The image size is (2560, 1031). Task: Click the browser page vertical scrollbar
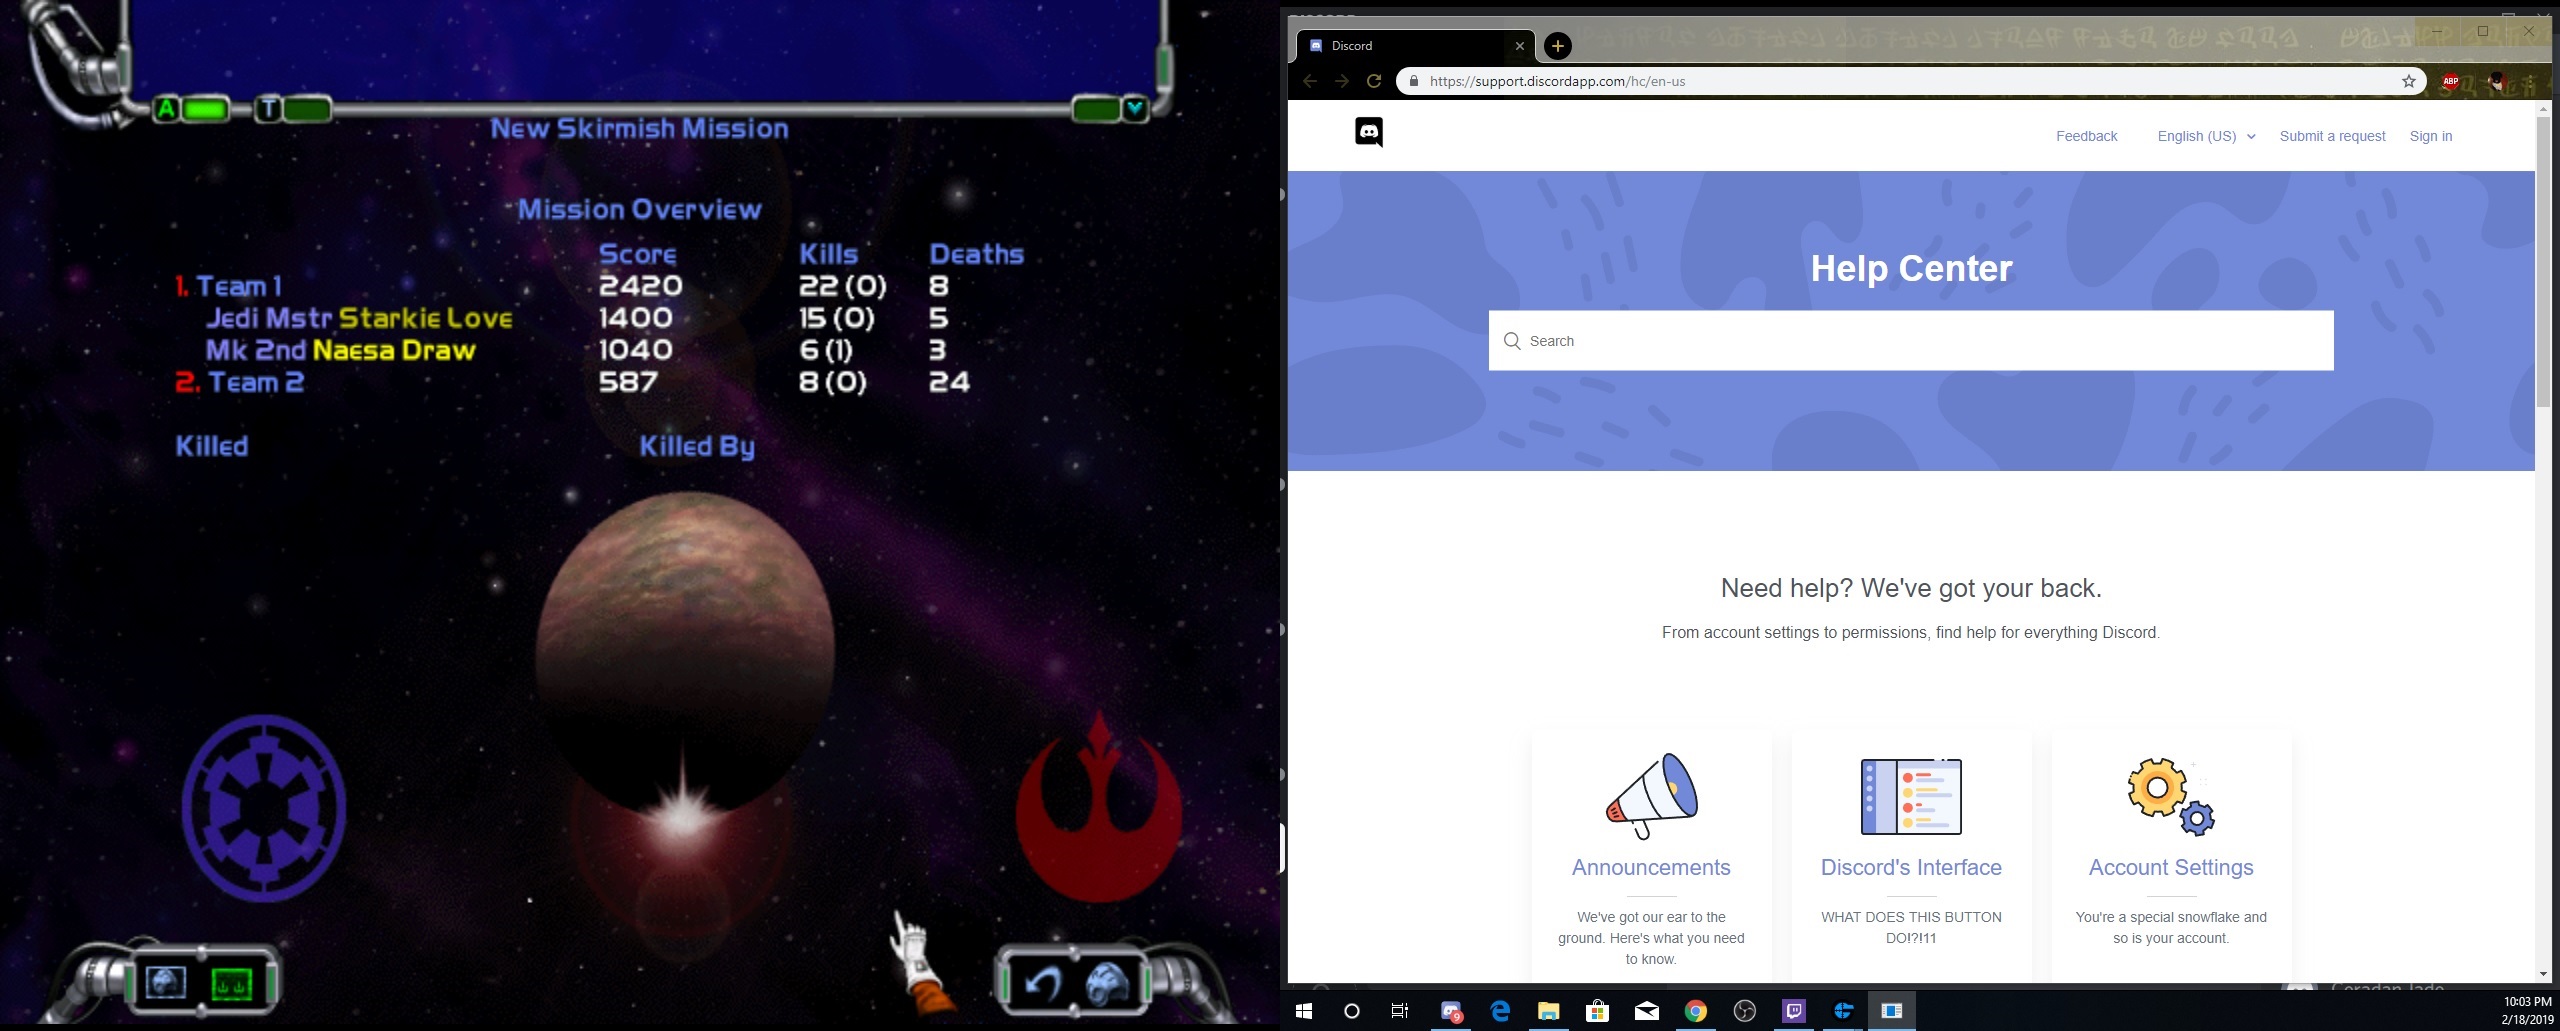click(2543, 262)
